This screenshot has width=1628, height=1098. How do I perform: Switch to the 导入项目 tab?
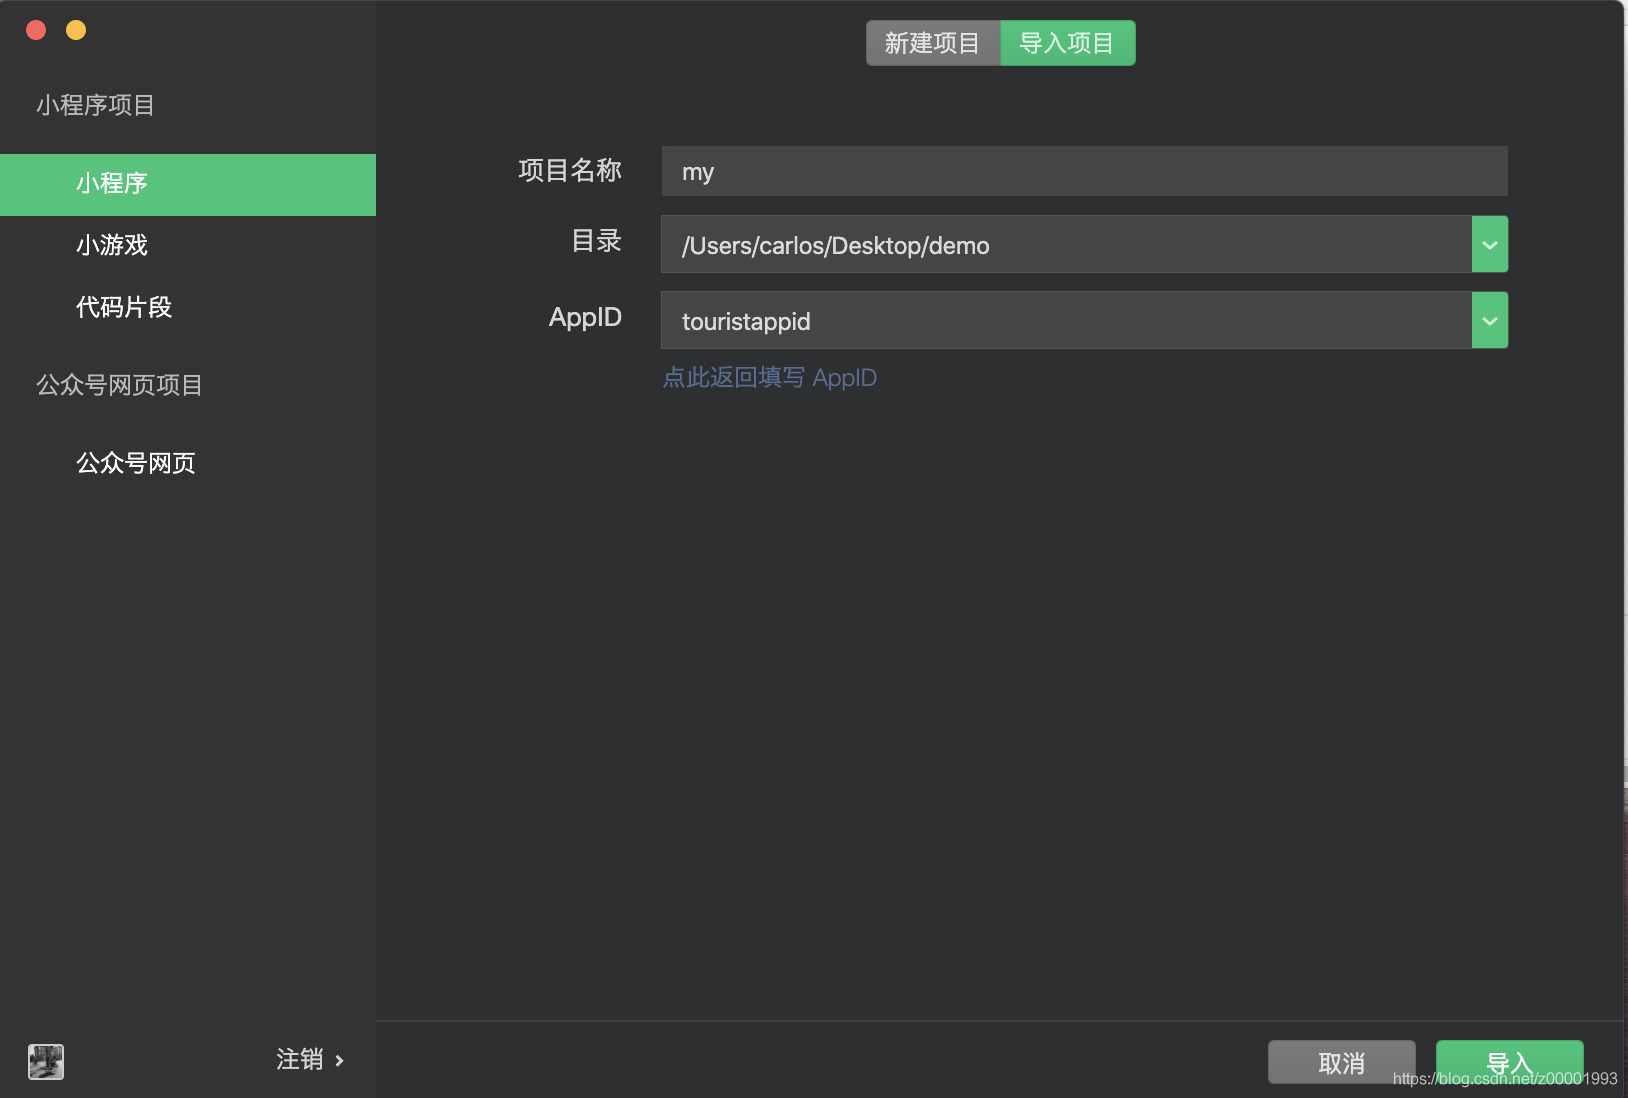1067,43
